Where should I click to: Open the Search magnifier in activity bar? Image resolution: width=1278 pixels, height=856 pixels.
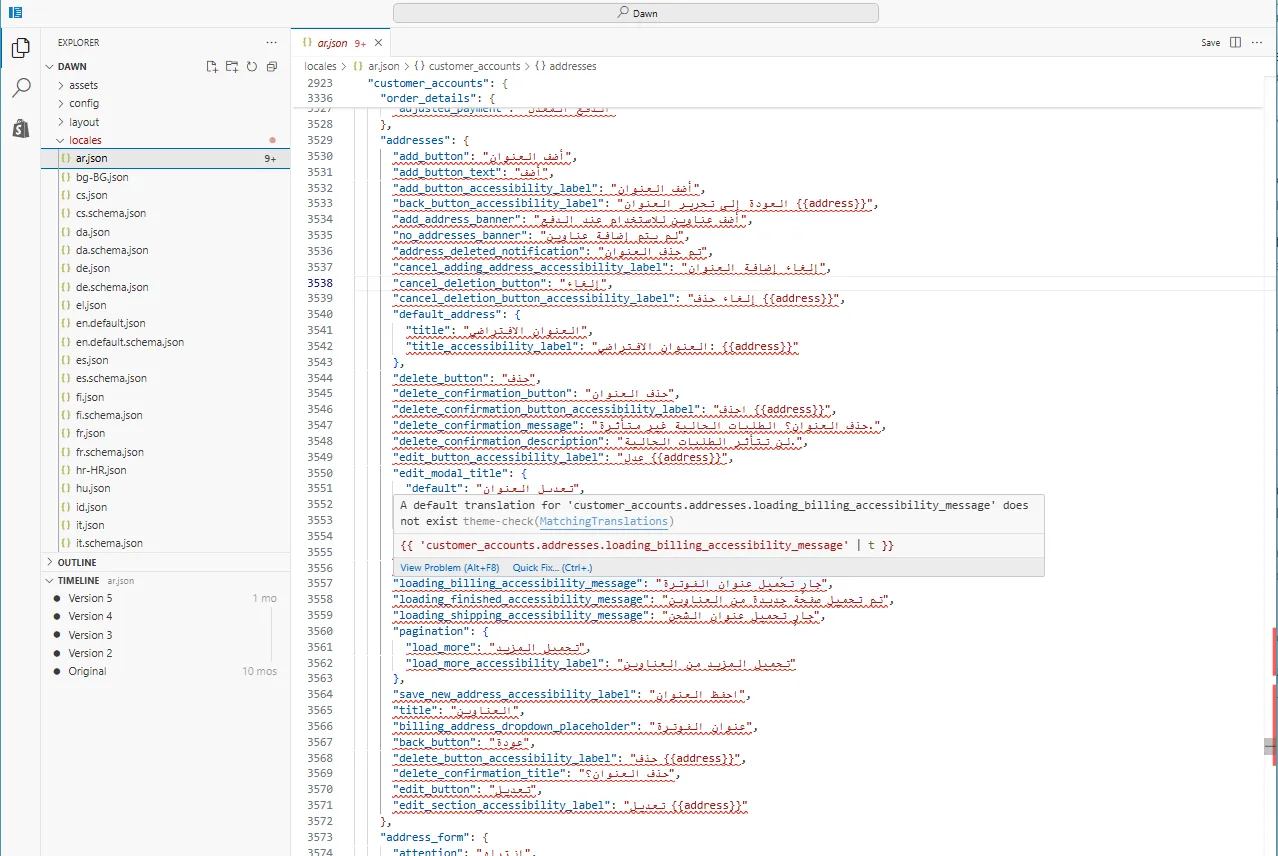coord(20,88)
